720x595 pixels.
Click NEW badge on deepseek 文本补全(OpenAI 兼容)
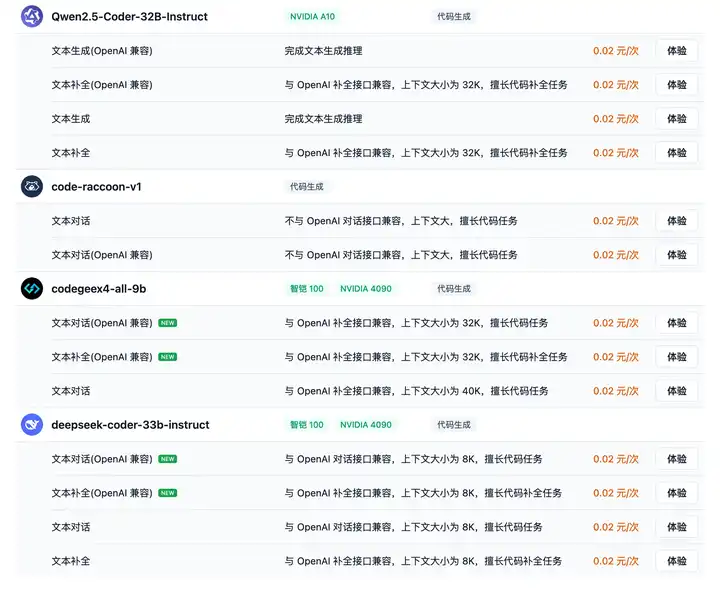coord(168,493)
